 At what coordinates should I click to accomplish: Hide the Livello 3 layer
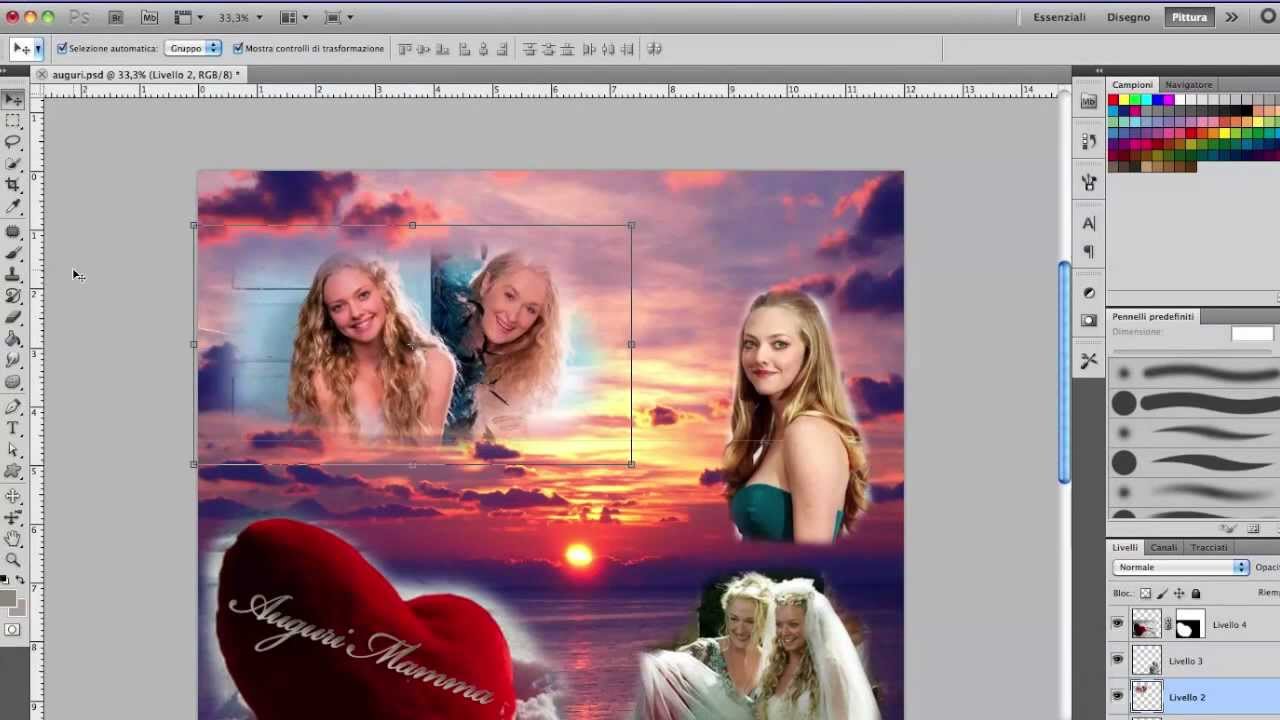[x=1118, y=660]
